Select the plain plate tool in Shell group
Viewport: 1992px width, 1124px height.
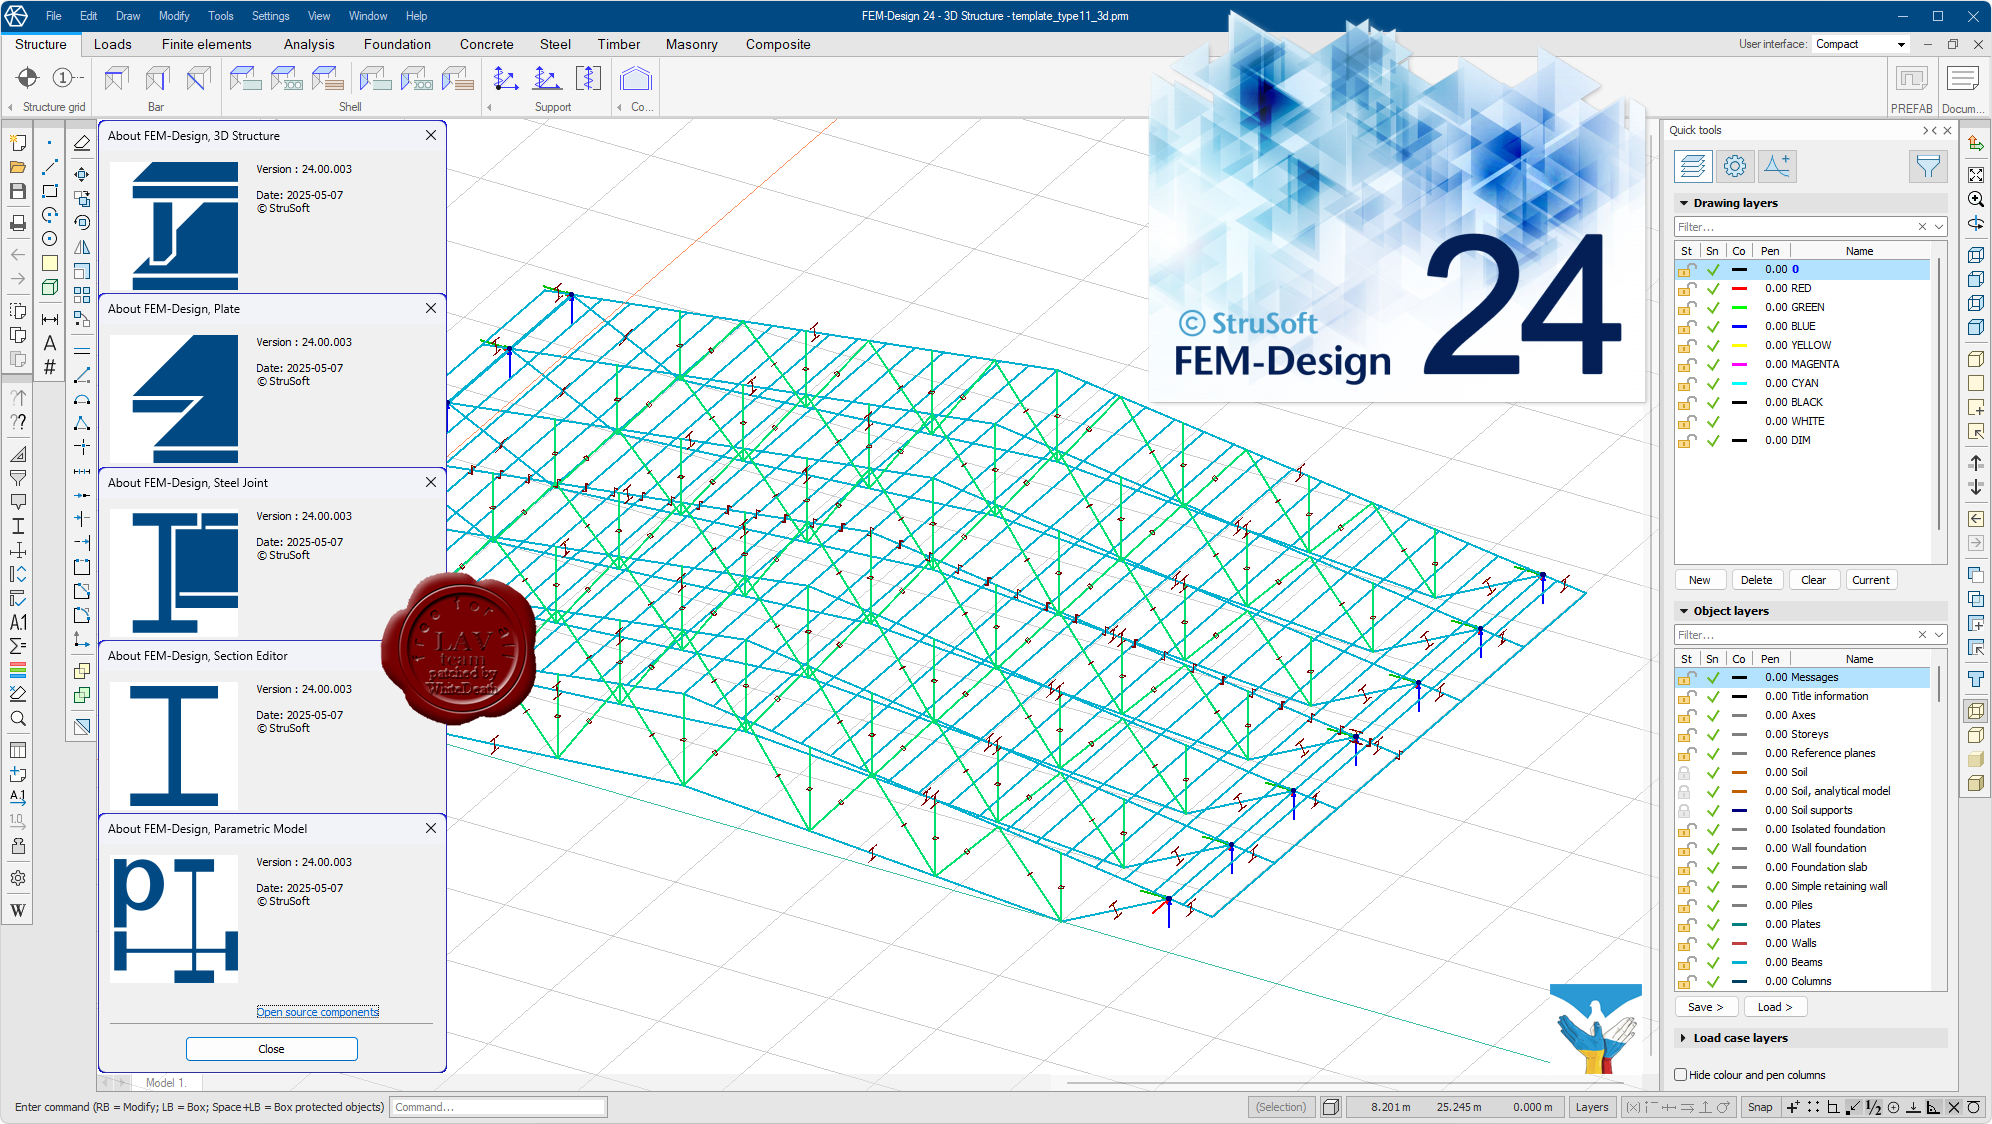(245, 78)
